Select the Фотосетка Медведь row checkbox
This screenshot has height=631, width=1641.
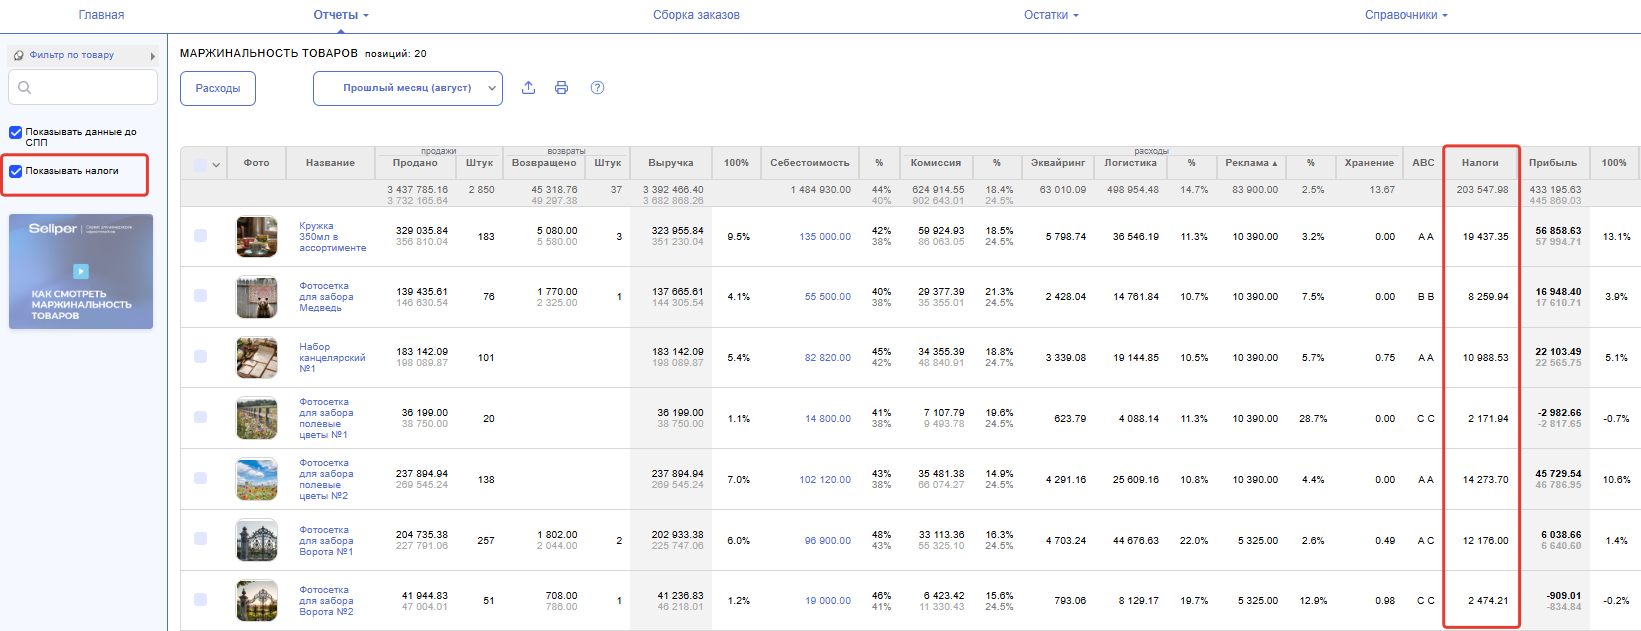tap(201, 296)
